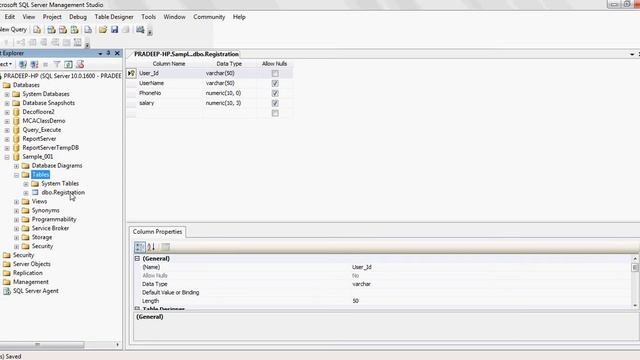Open the Community menu

[x=209, y=17]
